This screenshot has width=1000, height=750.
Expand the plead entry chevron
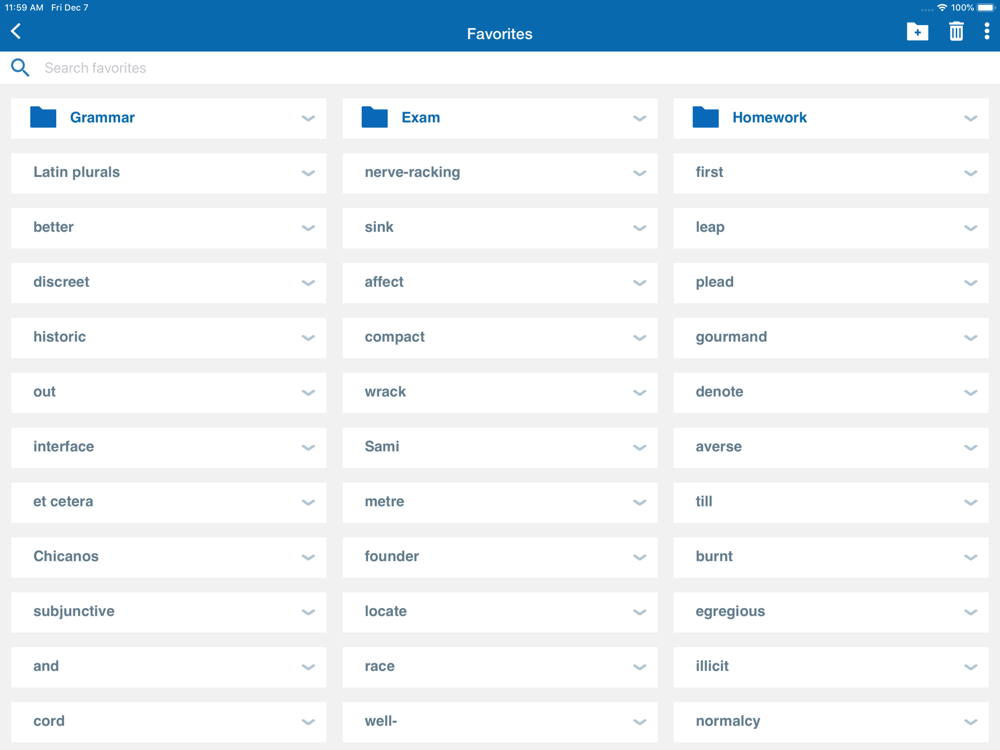coord(971,283)
